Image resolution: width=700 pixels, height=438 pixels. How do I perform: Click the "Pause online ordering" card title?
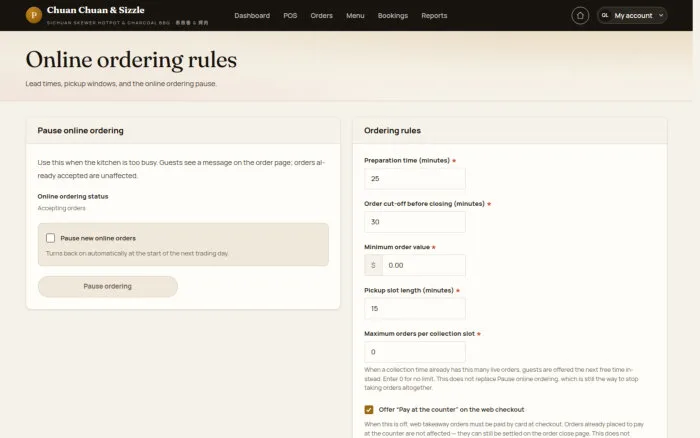(x=80, y=130)
